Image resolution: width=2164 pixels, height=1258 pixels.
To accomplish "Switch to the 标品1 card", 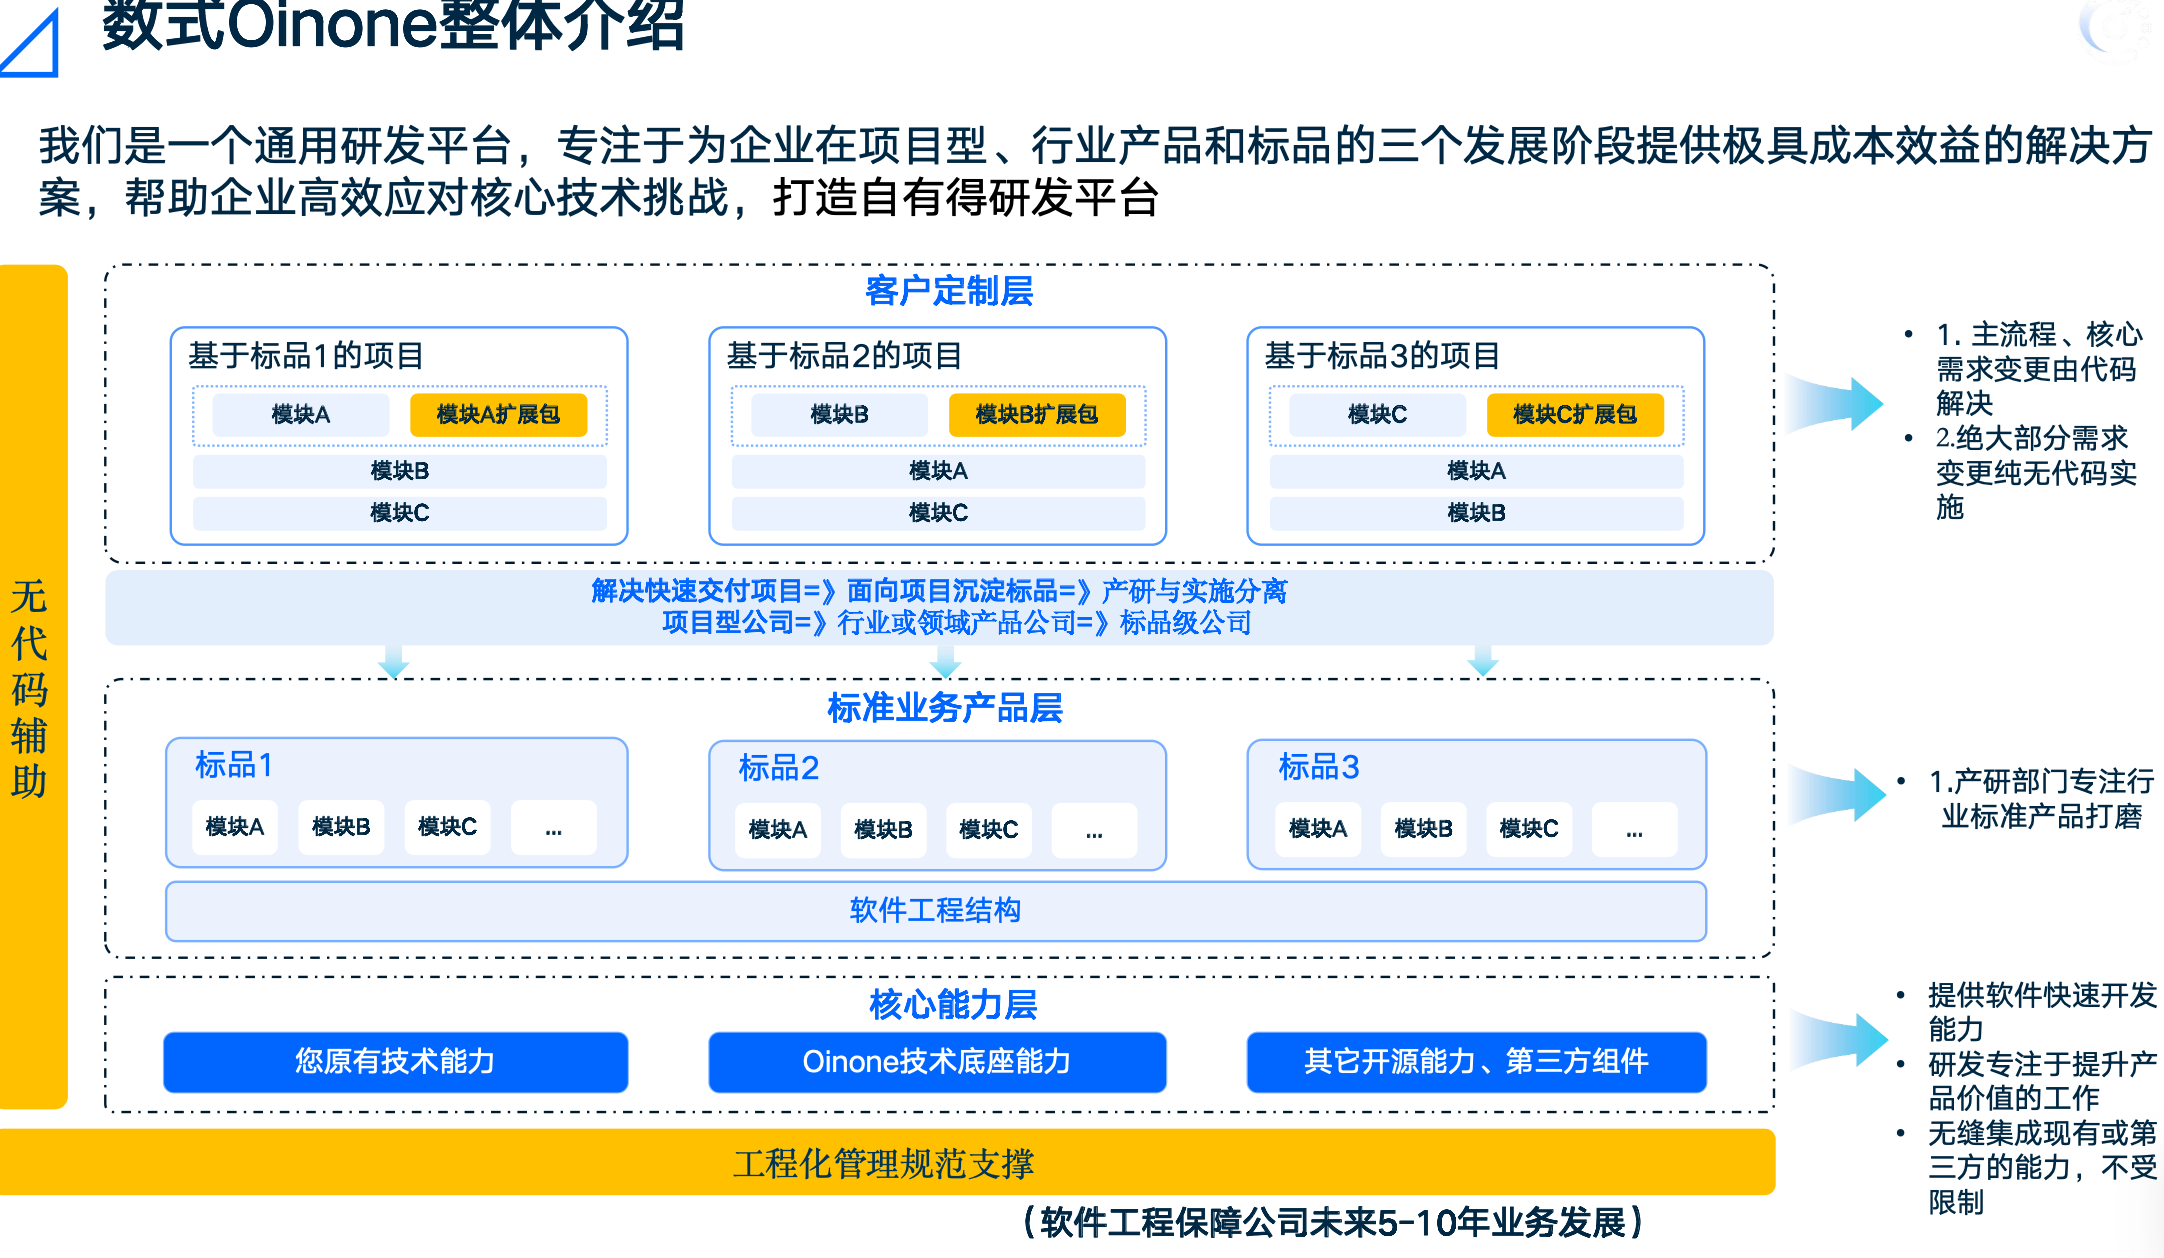I will (x=397, y=800).
